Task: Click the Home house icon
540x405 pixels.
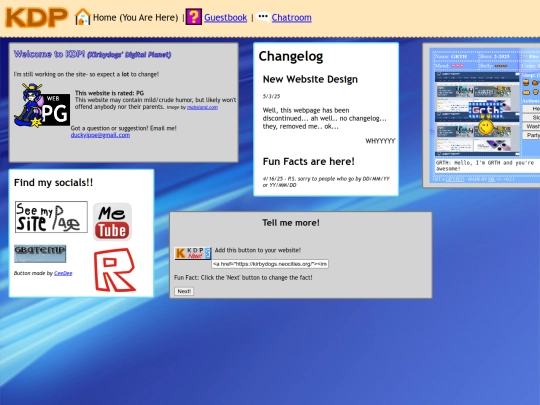Action: click(83, 17)
